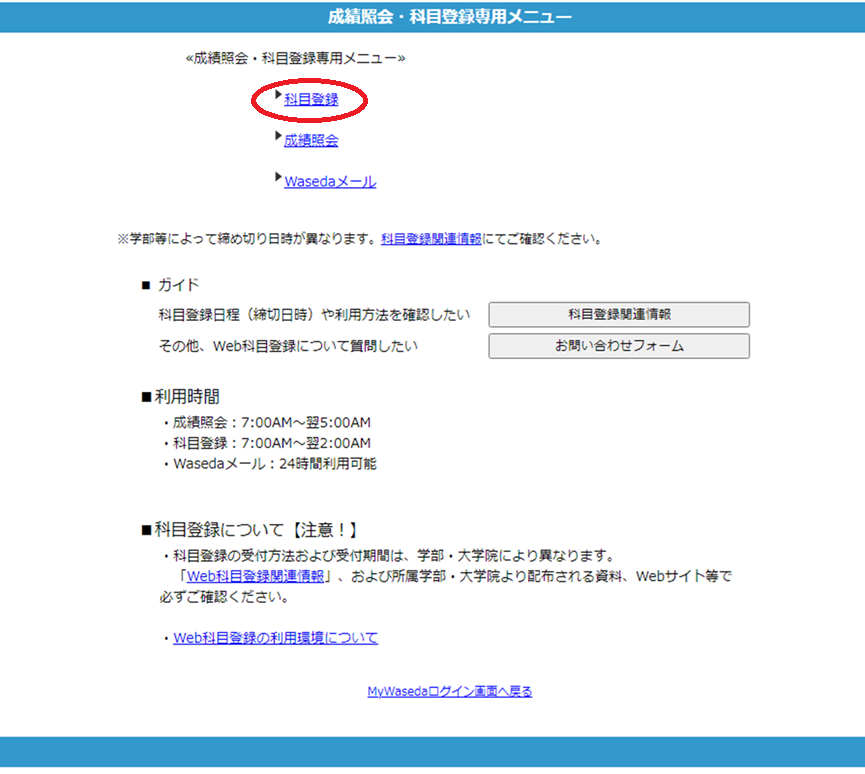Click the 成績照会：7:00AM～翌5:00AM hours line
The image size is (865, 774).
tap(272, 422)
